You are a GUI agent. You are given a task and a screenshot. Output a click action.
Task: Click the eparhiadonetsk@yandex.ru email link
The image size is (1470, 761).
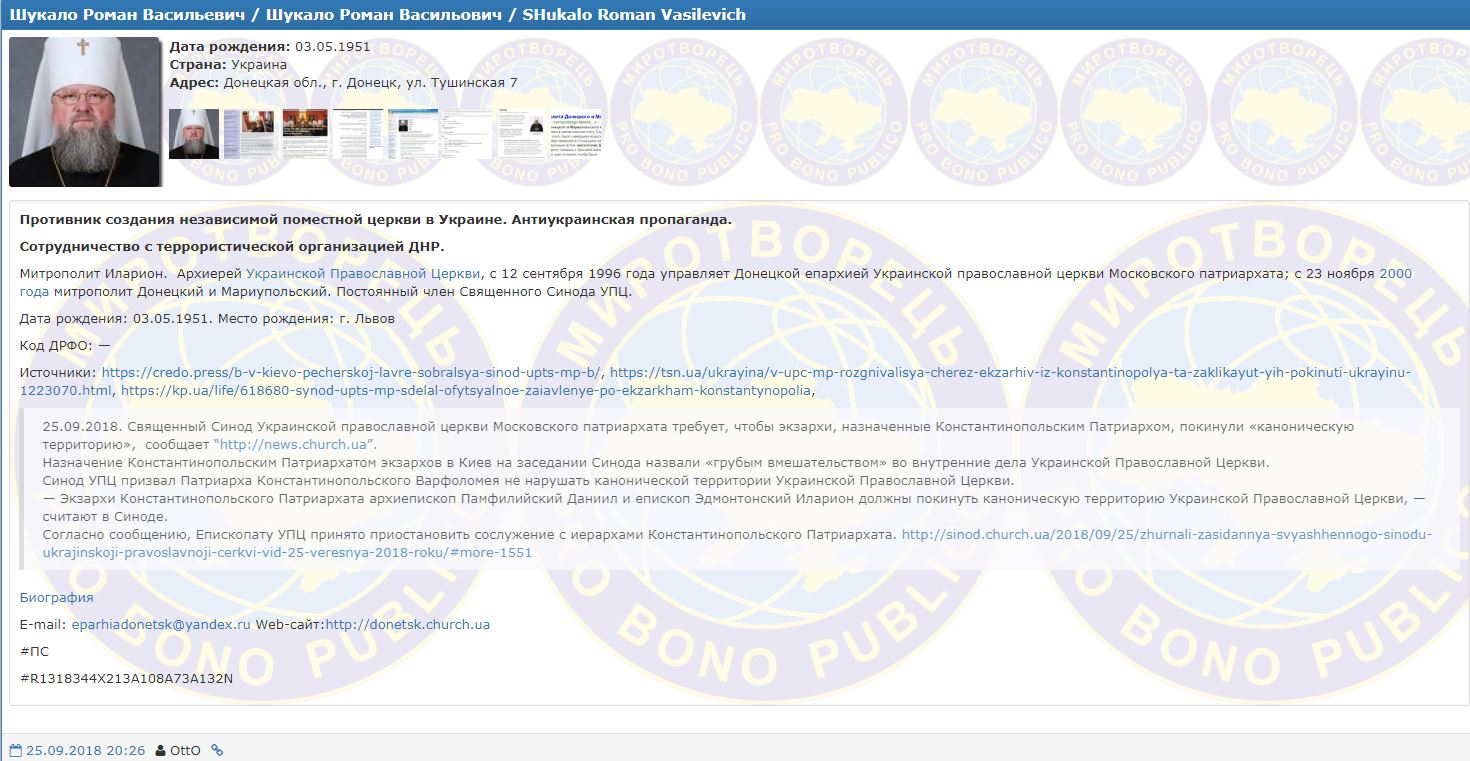click(x=161, y=624)
